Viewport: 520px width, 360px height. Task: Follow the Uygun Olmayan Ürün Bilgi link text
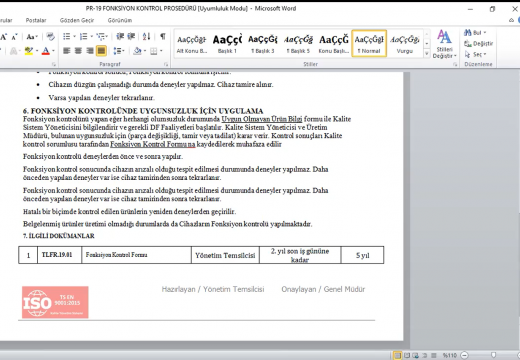click(262, 119)
